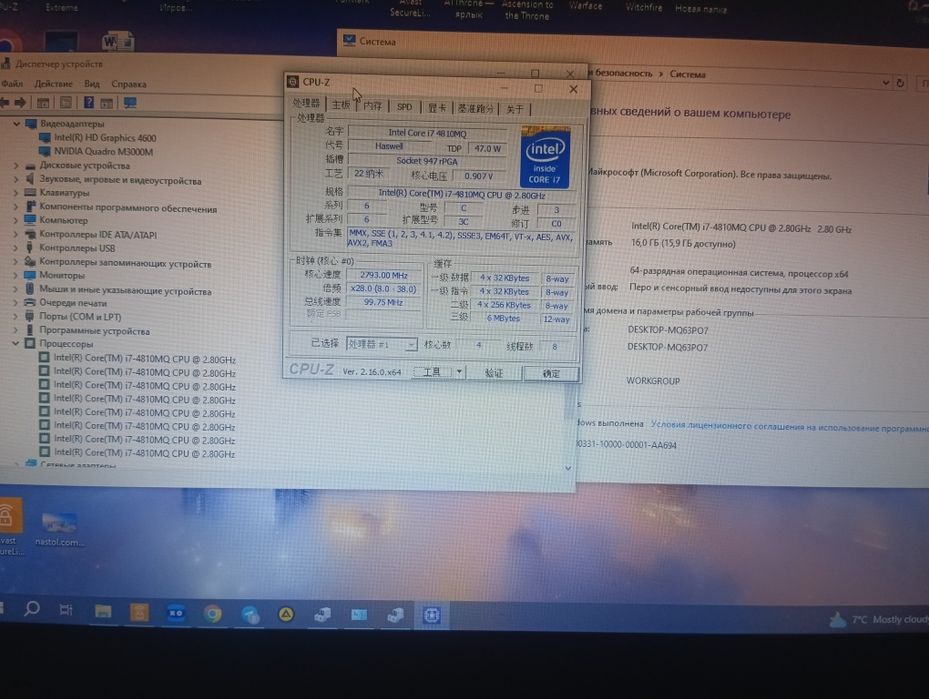Collapse the Процессоры node

click(16, 344)
